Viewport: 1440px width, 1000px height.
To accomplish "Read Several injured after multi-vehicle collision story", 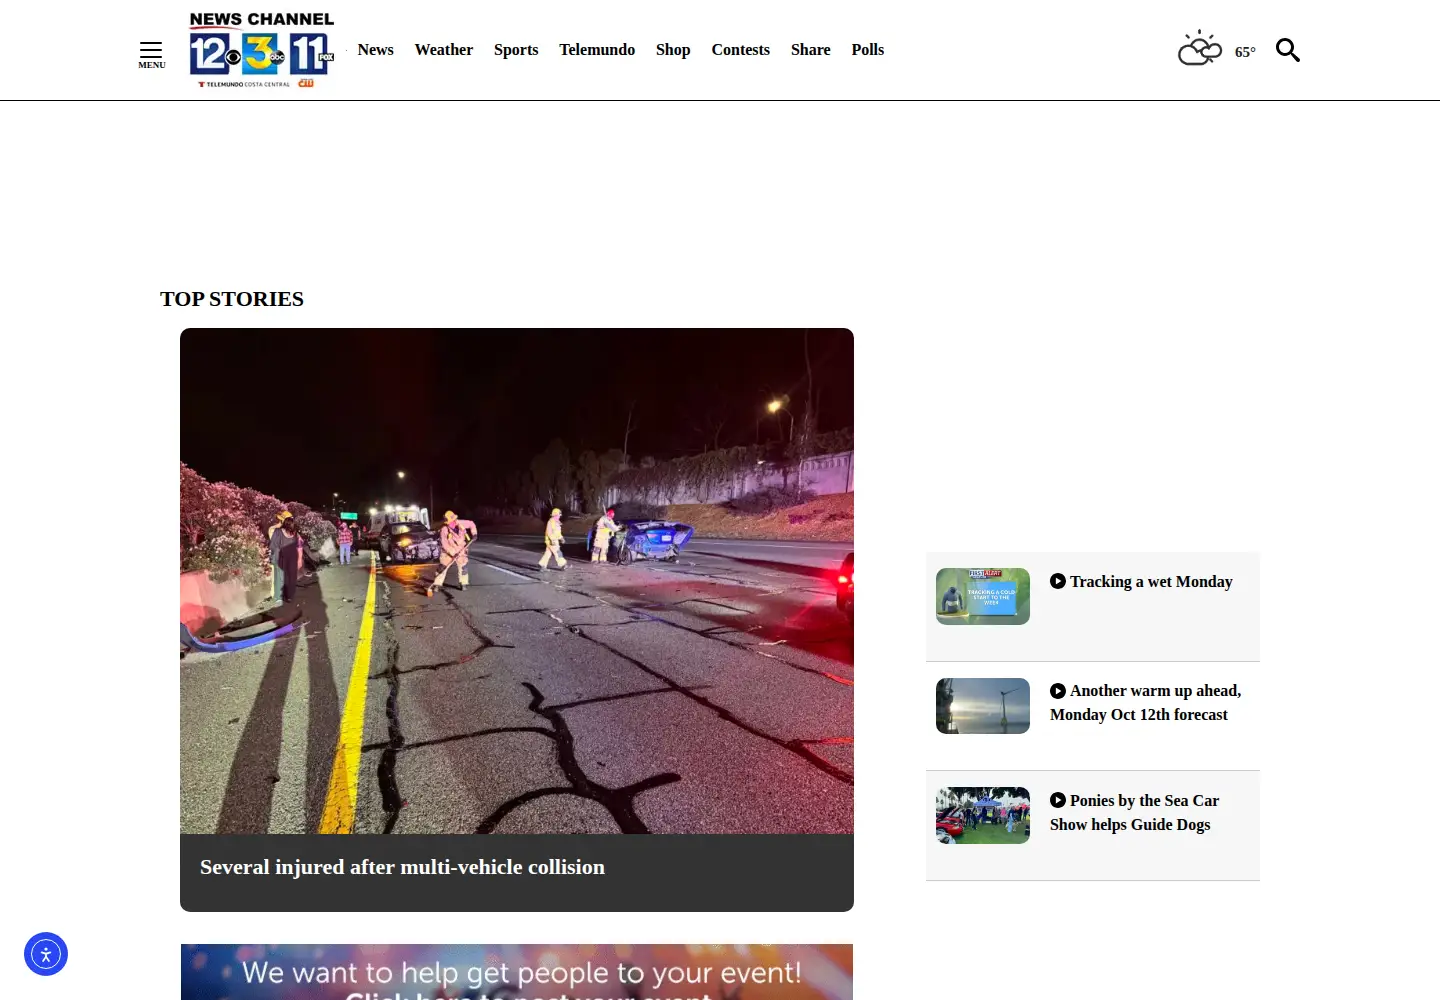I will 402,867.
